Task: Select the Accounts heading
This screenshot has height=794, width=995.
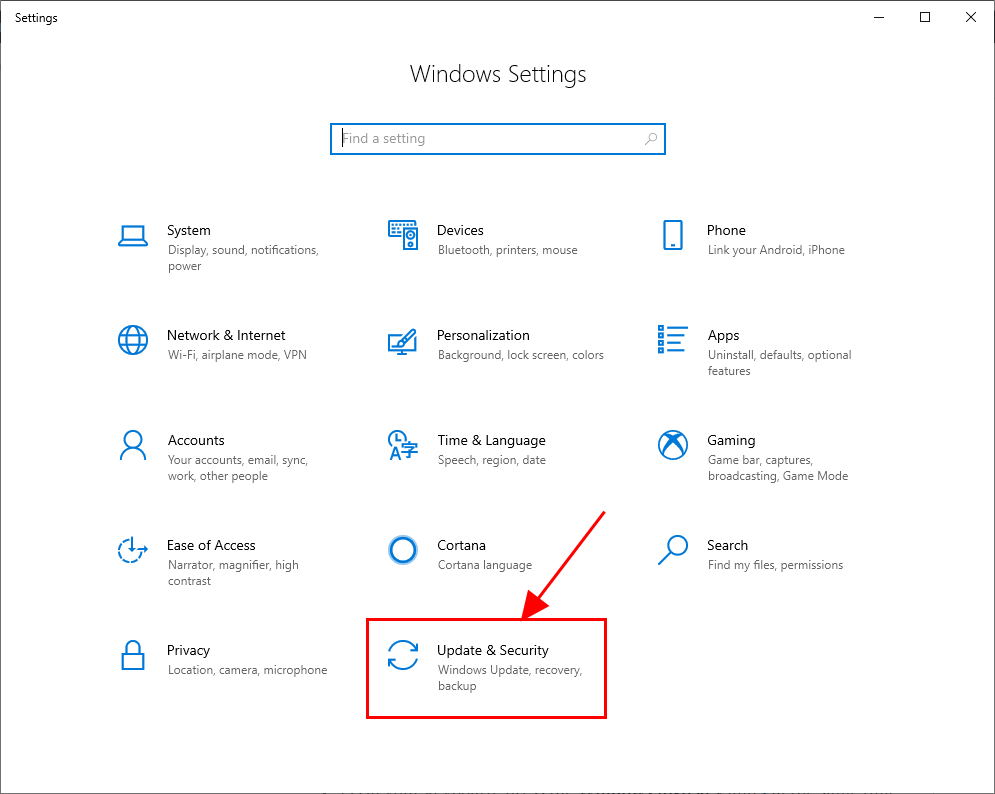Action: pos(196,440)
